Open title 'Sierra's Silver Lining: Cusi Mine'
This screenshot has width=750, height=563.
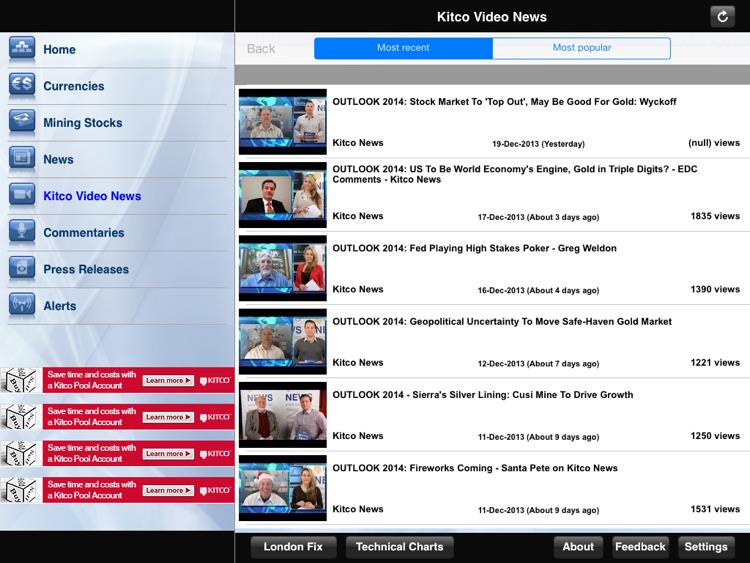(483, 395)
